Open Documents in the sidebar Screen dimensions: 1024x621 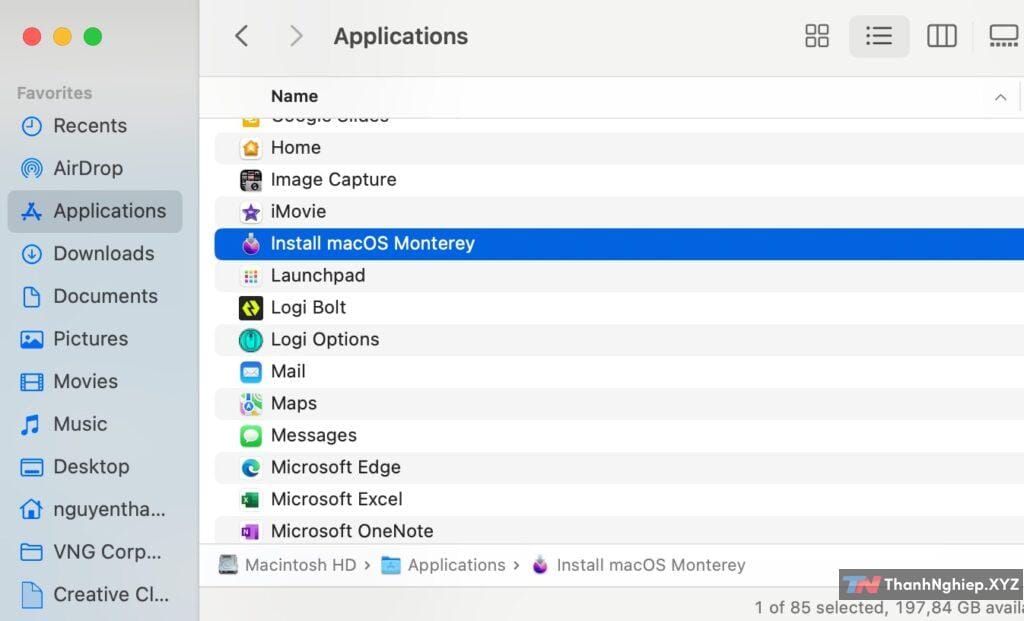pos(105,296)
